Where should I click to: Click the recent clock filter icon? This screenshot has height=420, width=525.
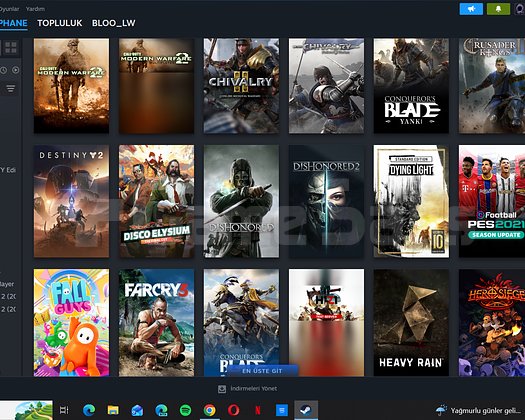tap(3, 70)
